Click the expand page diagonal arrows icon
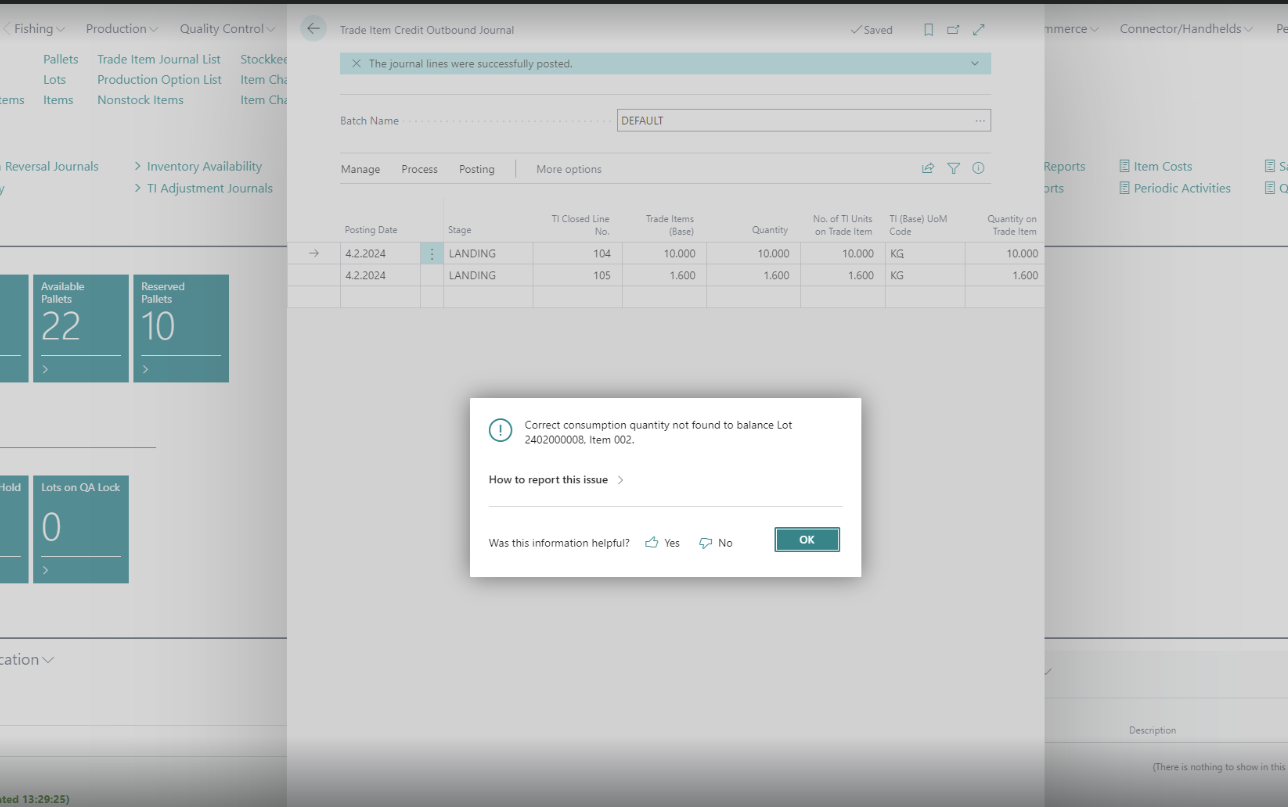This screenshot has height=807, width=1288. coord(978,30)
